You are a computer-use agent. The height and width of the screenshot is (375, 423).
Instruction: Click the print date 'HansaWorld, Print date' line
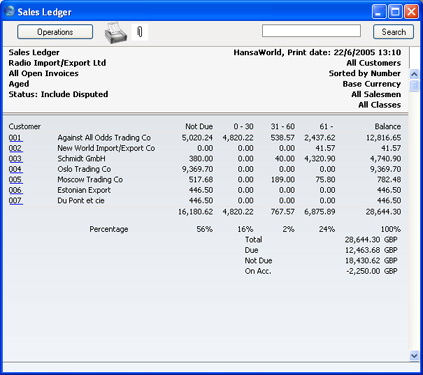317,52
